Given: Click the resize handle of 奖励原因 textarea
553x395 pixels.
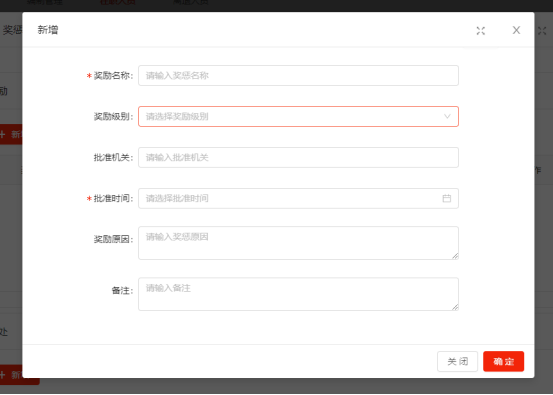Looking at the screenshot, I should click(455, 256).
